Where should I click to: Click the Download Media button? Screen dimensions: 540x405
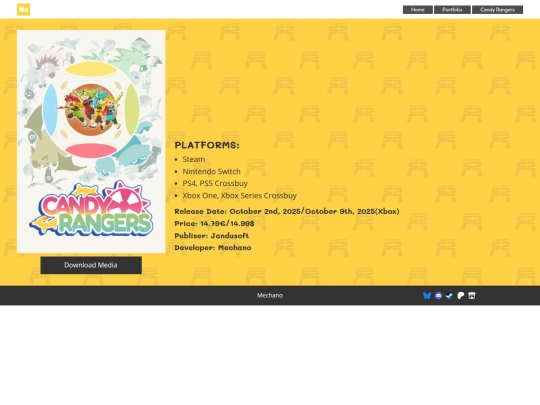point(91,265)
